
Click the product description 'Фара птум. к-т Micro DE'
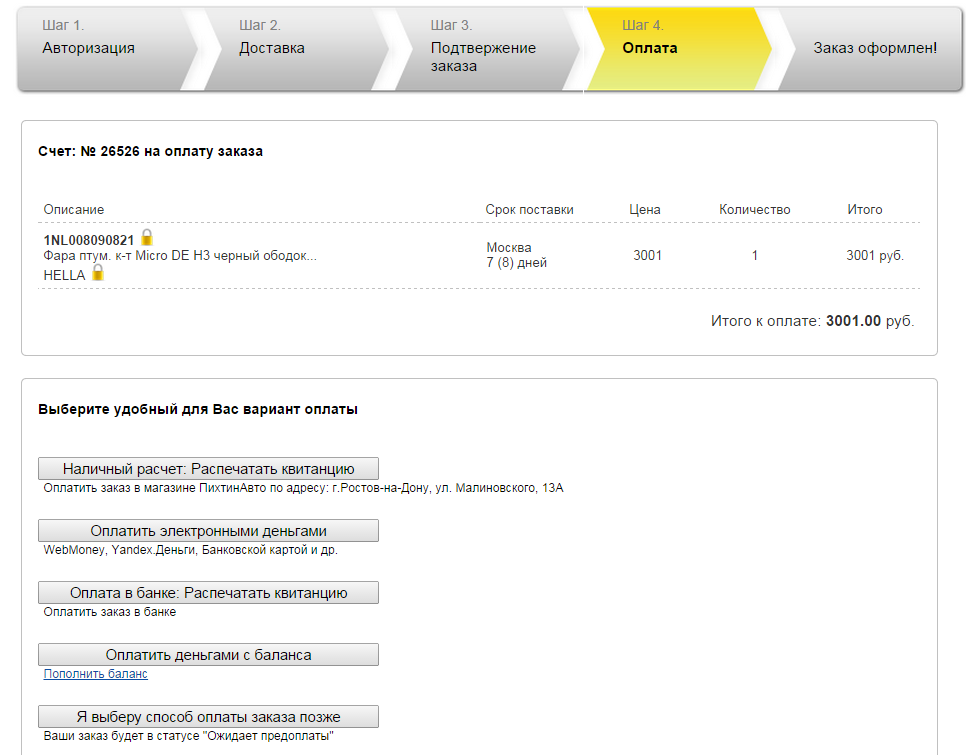(180, 256)
